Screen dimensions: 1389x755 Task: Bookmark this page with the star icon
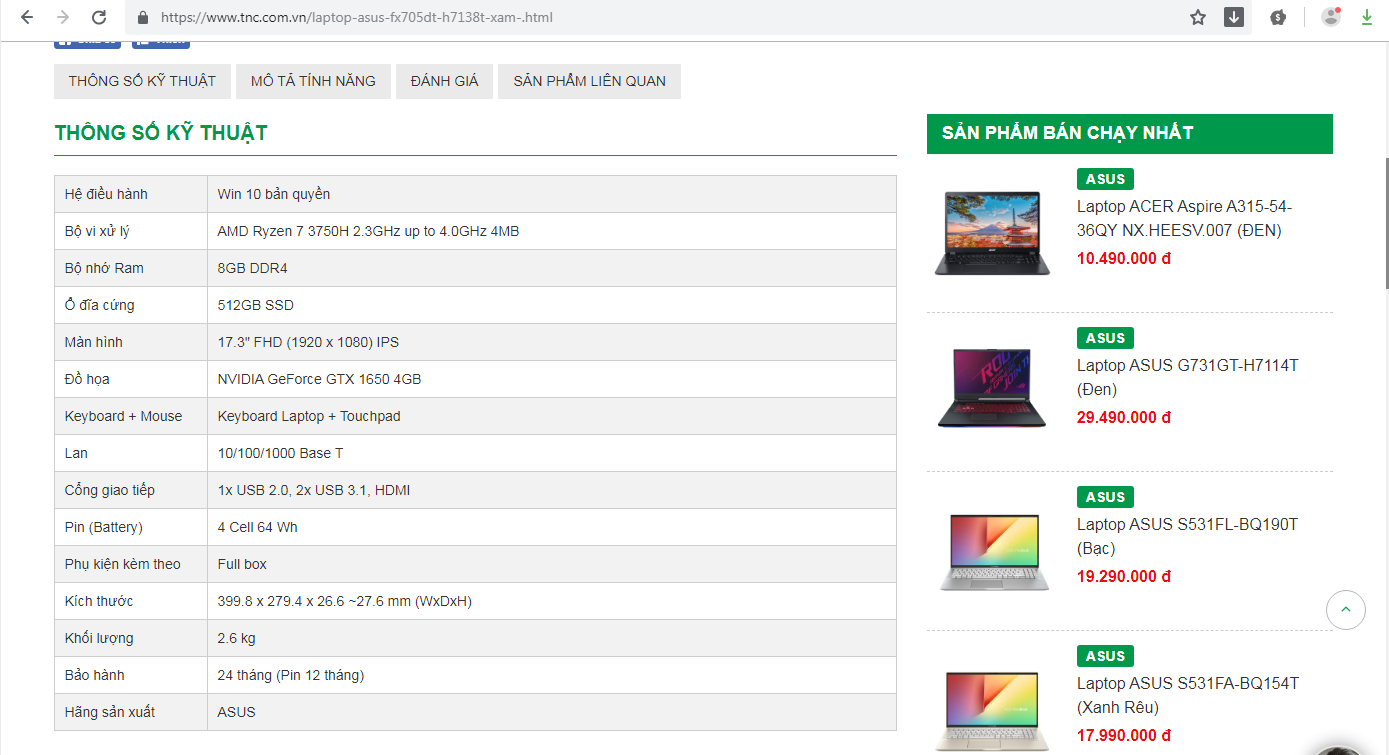coord(1198,17)
